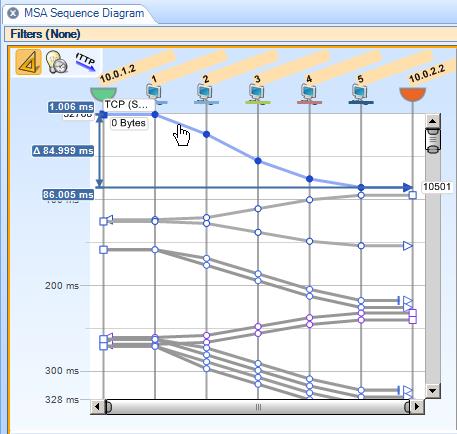Click the green 10.0.1.2 source endpoint icon
Screen dimensions: 457x434
pos(104,94)
